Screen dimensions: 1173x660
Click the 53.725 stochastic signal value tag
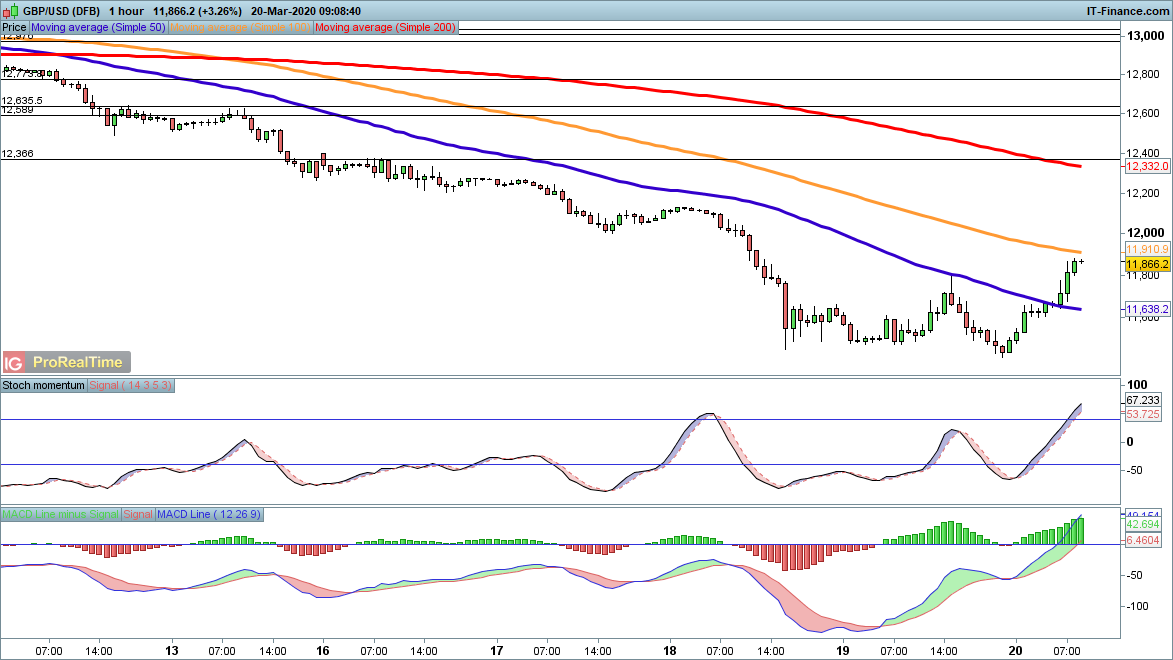[x=1143, y=415]
